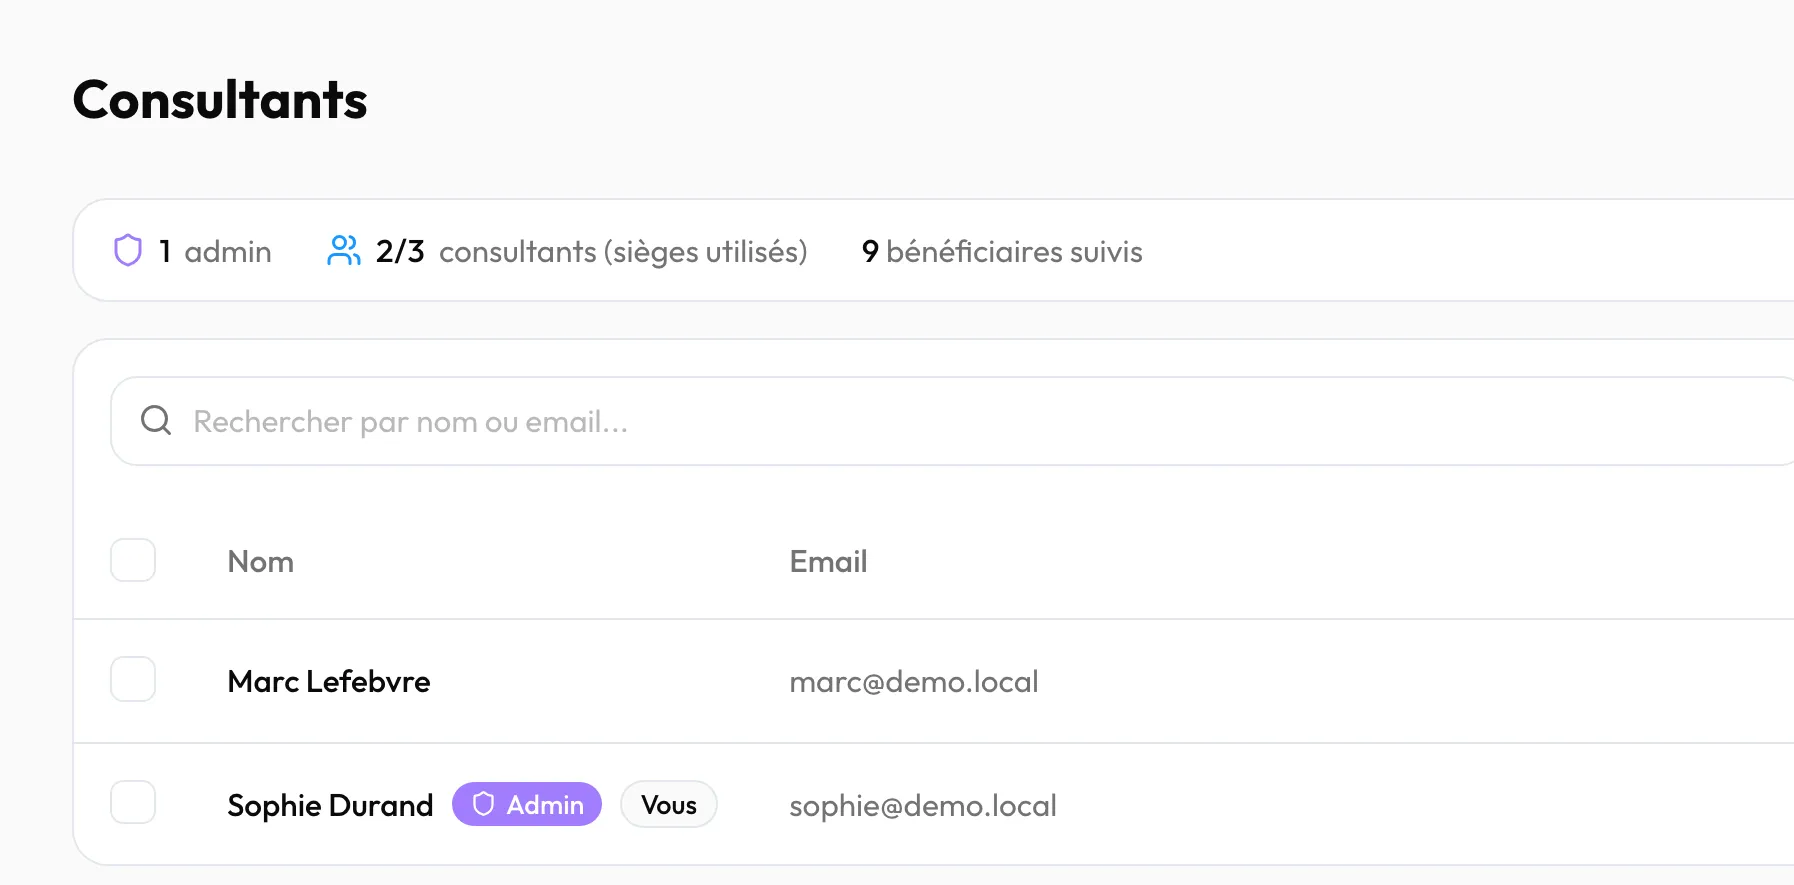Screen dimensions: 1794x885
Task: Click the "1 admin" stat text
Action: (215, 251)
